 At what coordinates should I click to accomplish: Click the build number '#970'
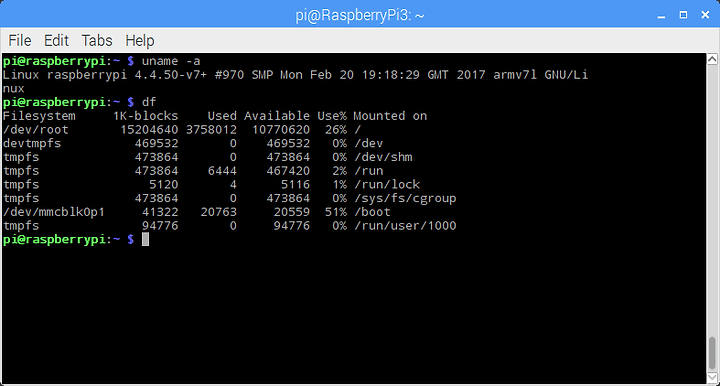[229, 75]
